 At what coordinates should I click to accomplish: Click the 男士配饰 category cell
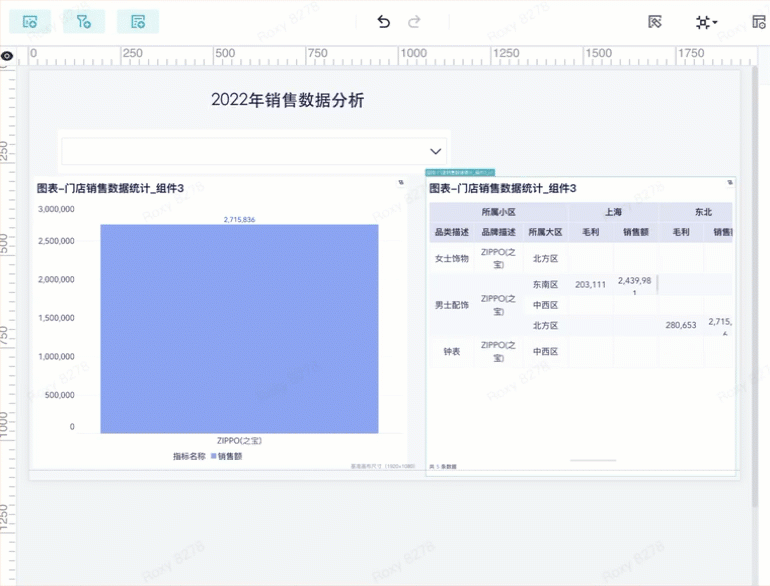click(452, 305)
